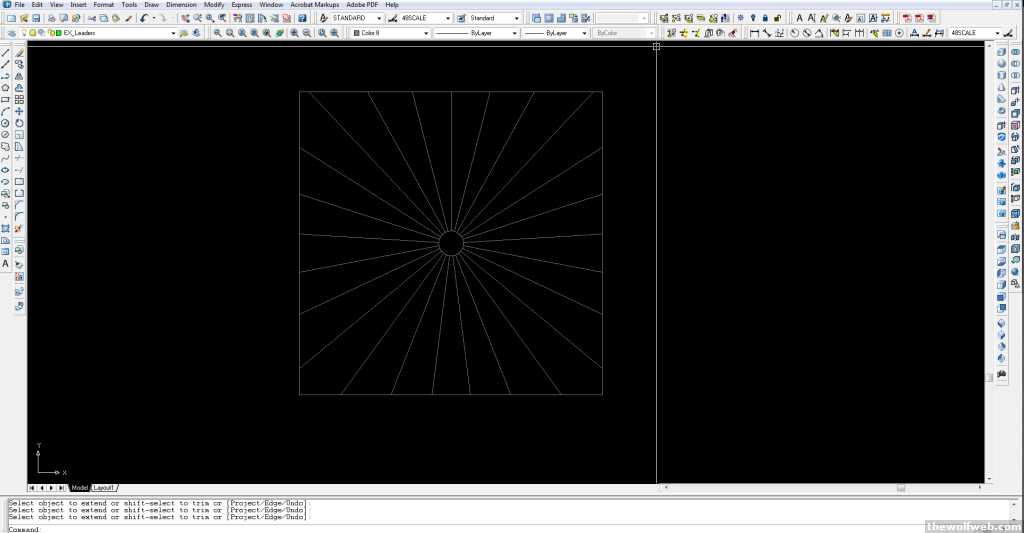Open the Color 8 color control

pyautogui.click(x=391, y=33)
